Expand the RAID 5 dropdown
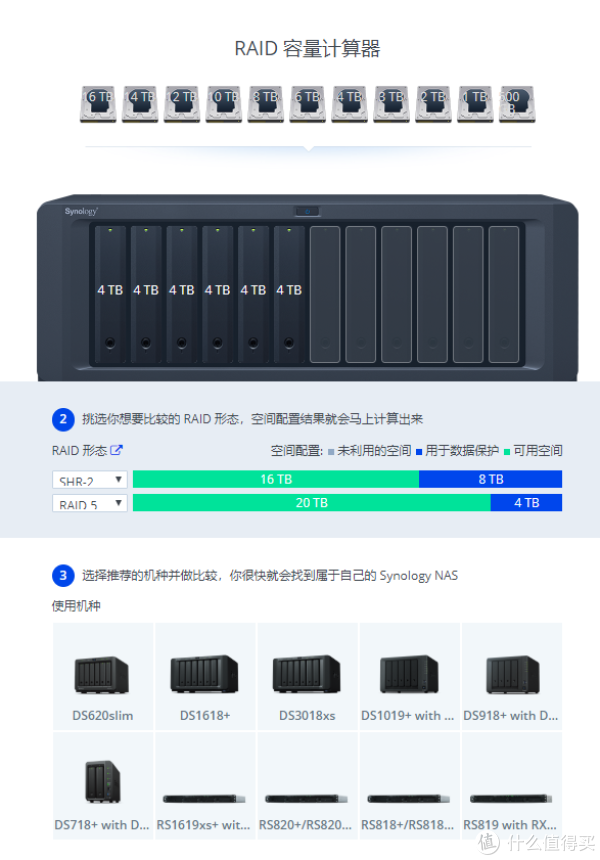 point(90,503)
